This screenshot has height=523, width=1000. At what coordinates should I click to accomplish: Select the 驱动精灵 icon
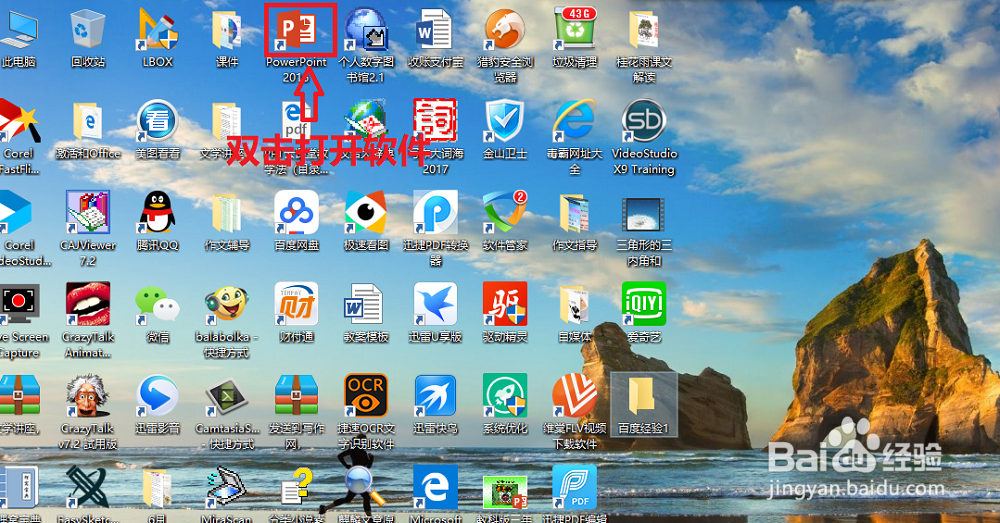504,304
